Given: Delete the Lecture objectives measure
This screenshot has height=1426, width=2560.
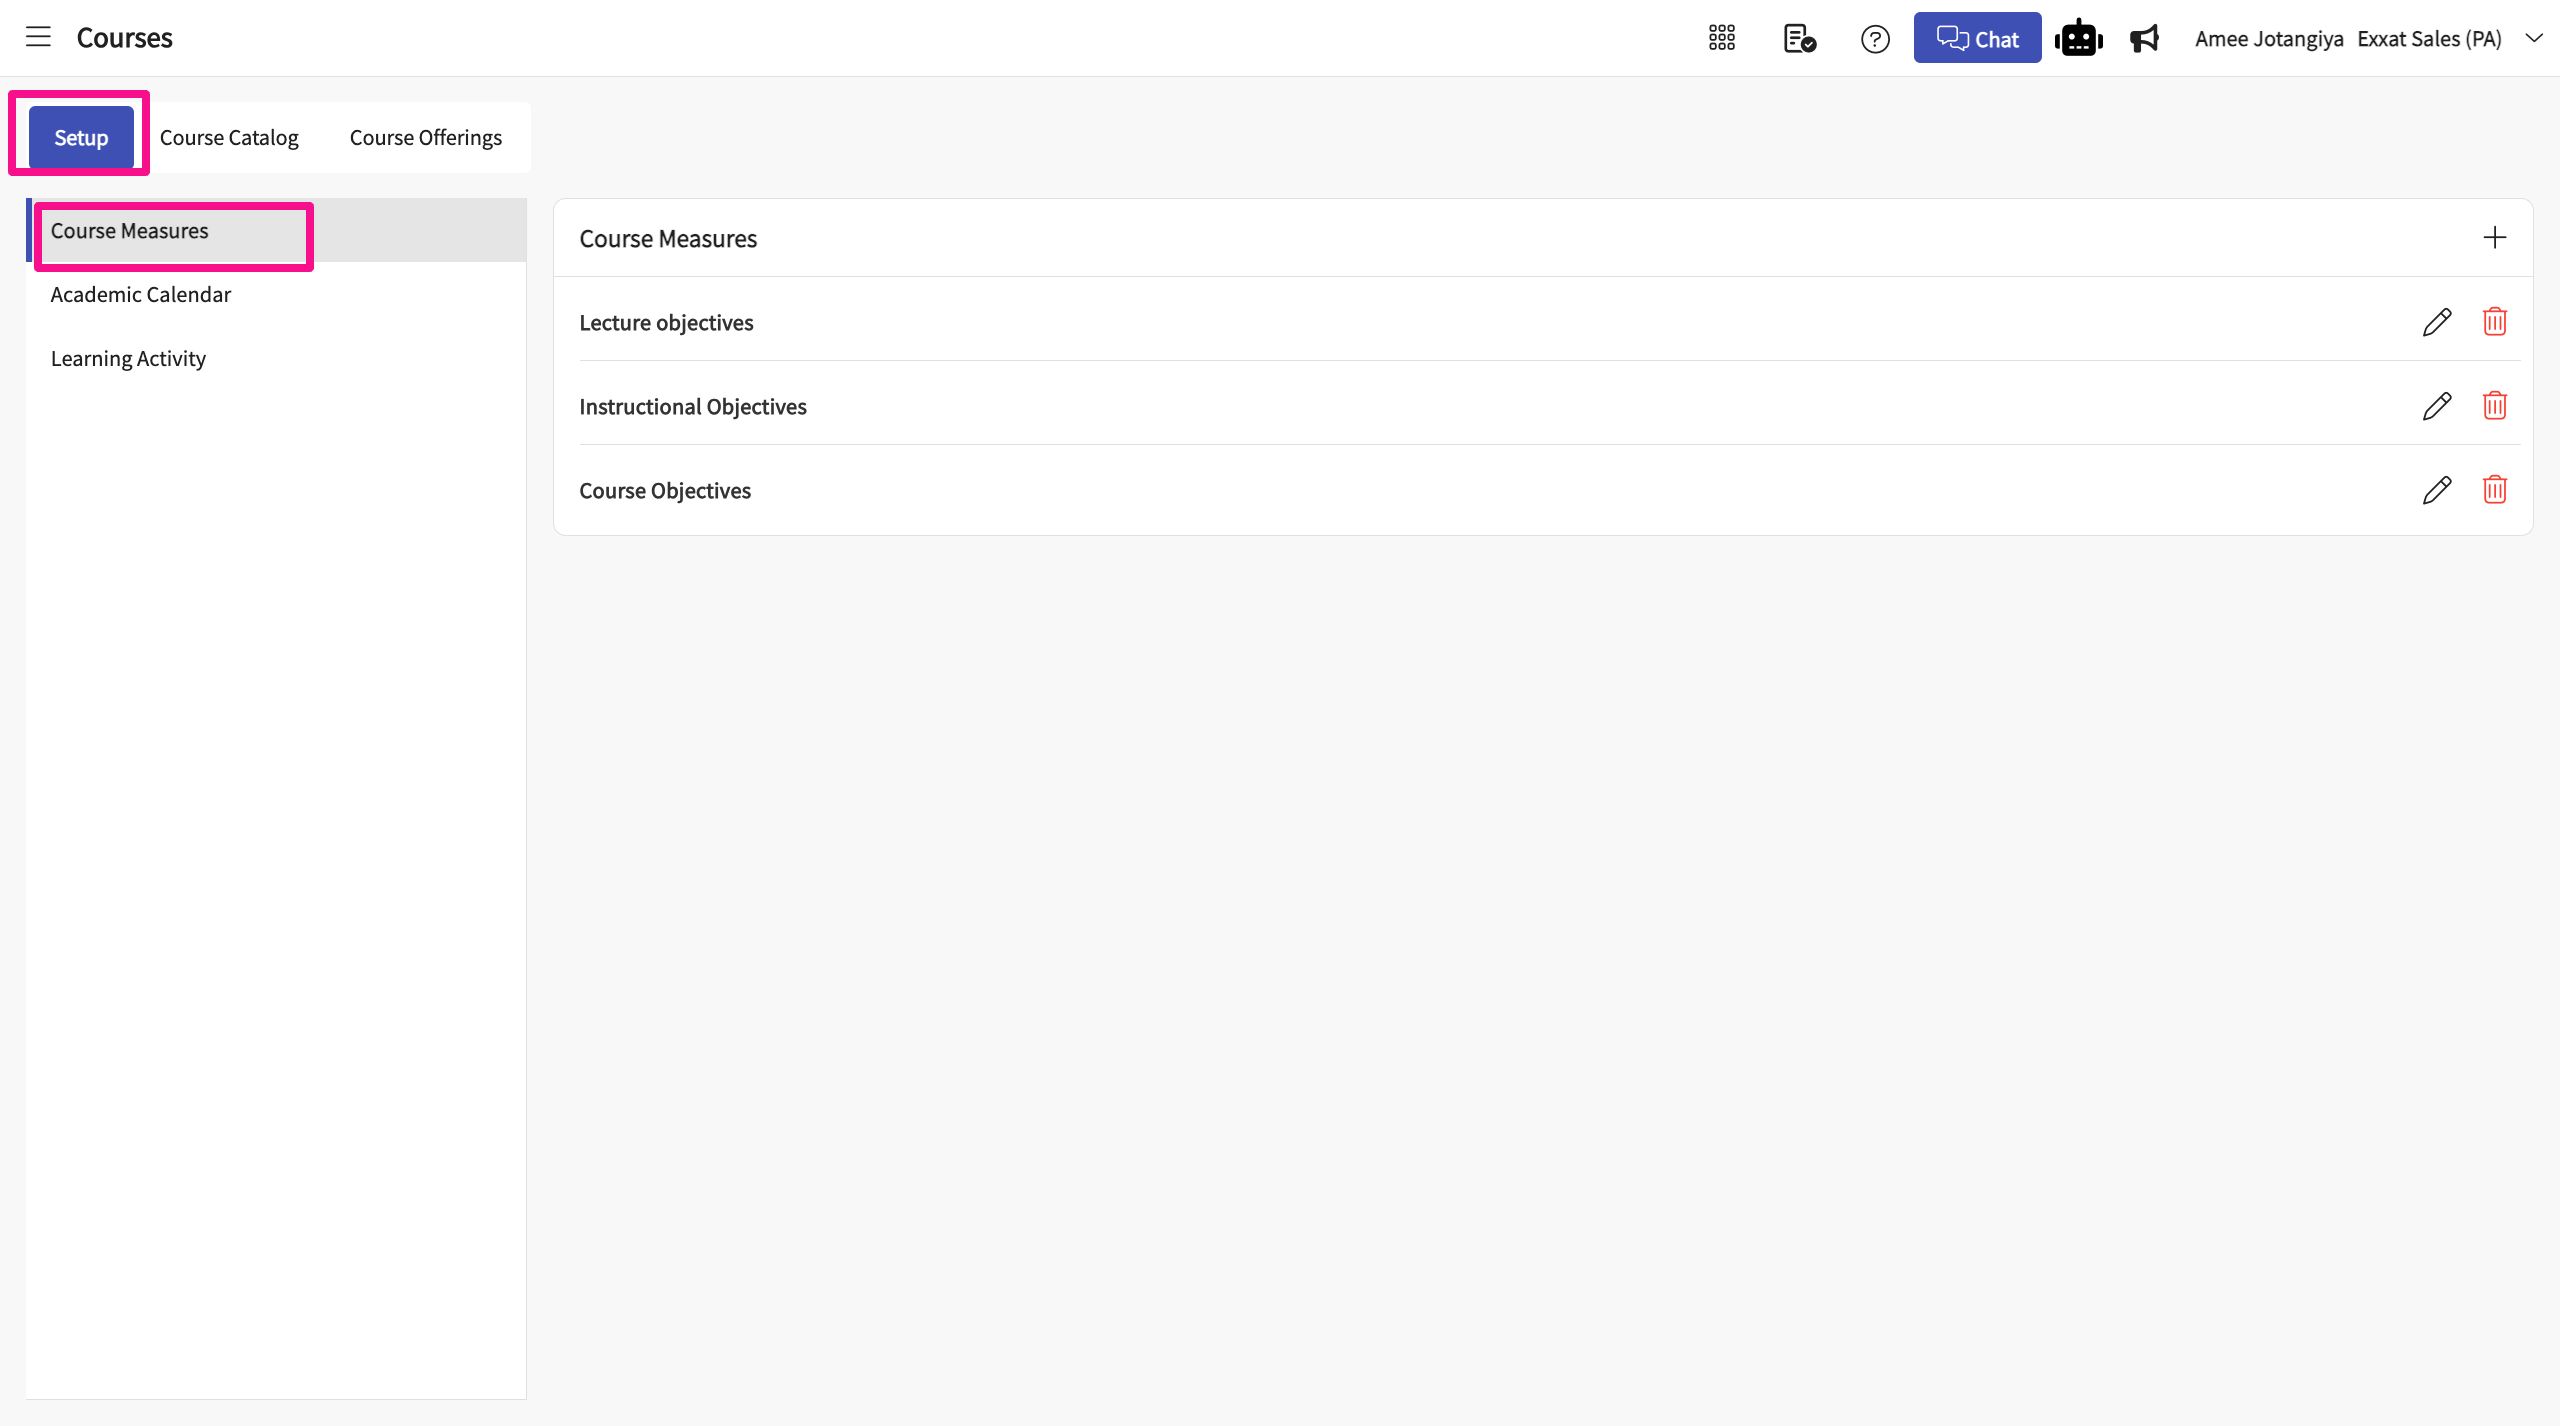Looking at the screenshot, I should point(2494,322).
